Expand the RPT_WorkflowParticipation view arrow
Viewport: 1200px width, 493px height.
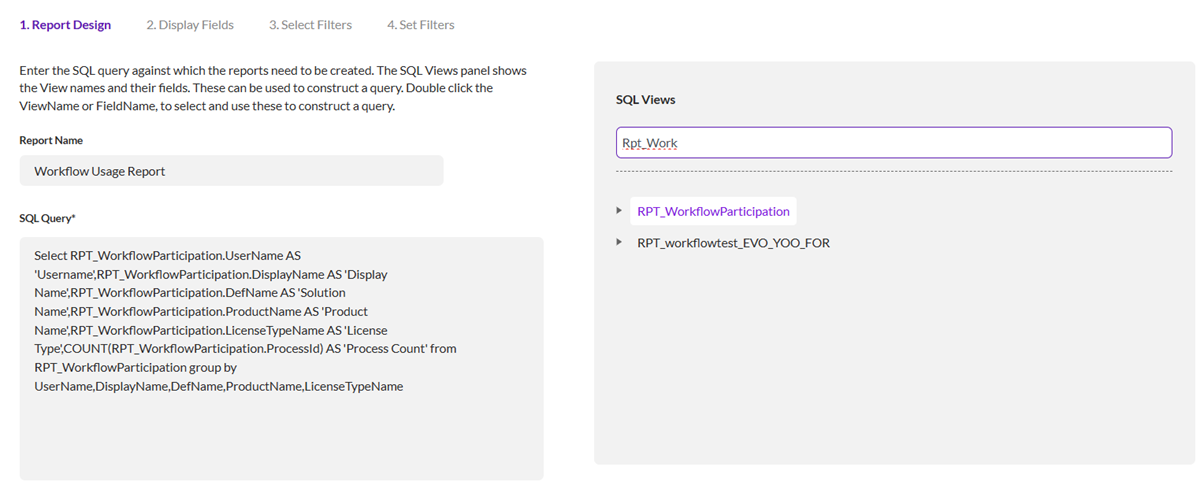620,211
